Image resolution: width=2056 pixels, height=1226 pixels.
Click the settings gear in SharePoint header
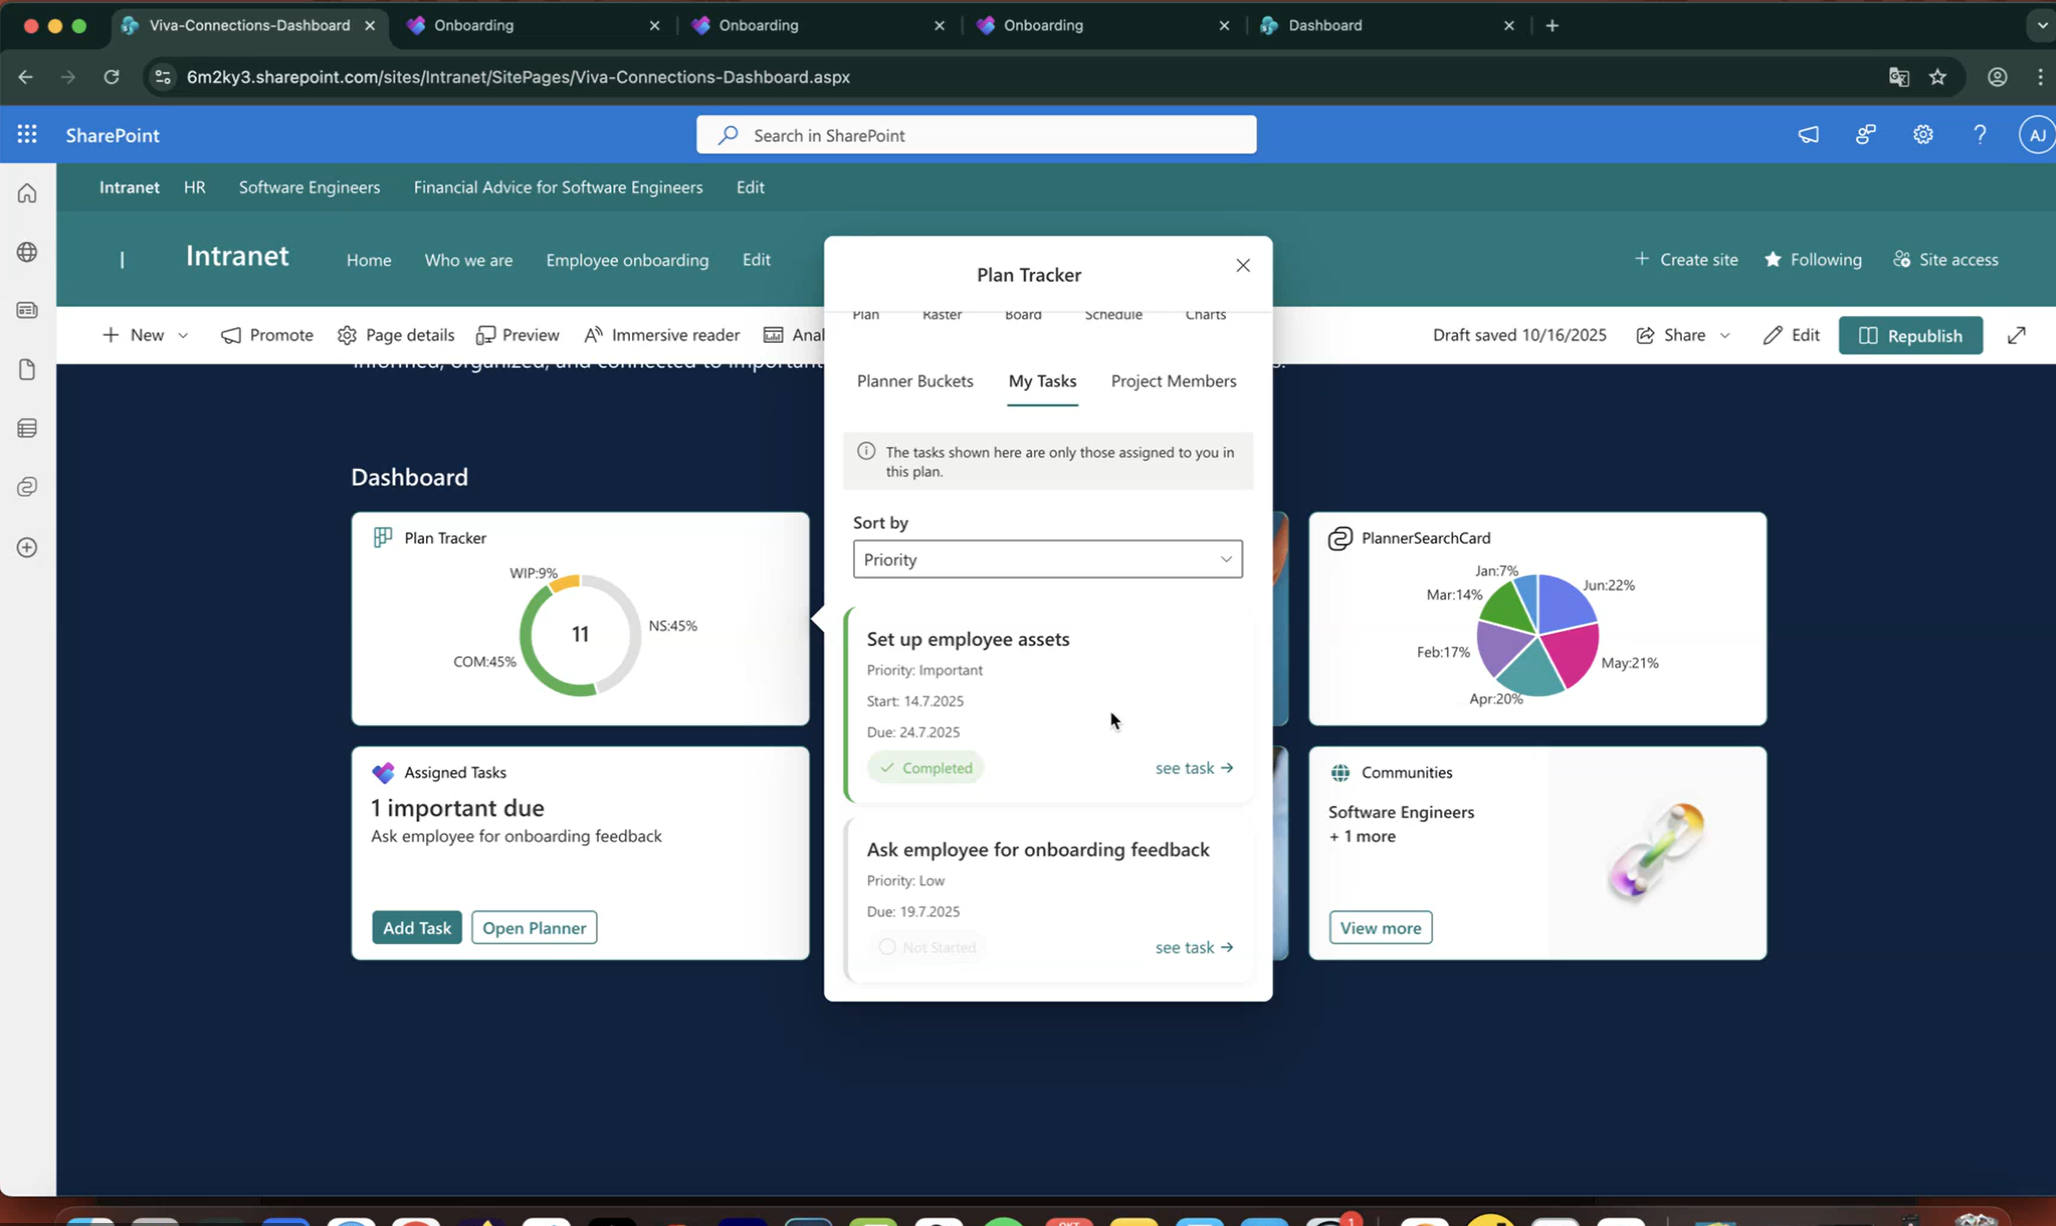1922,134
